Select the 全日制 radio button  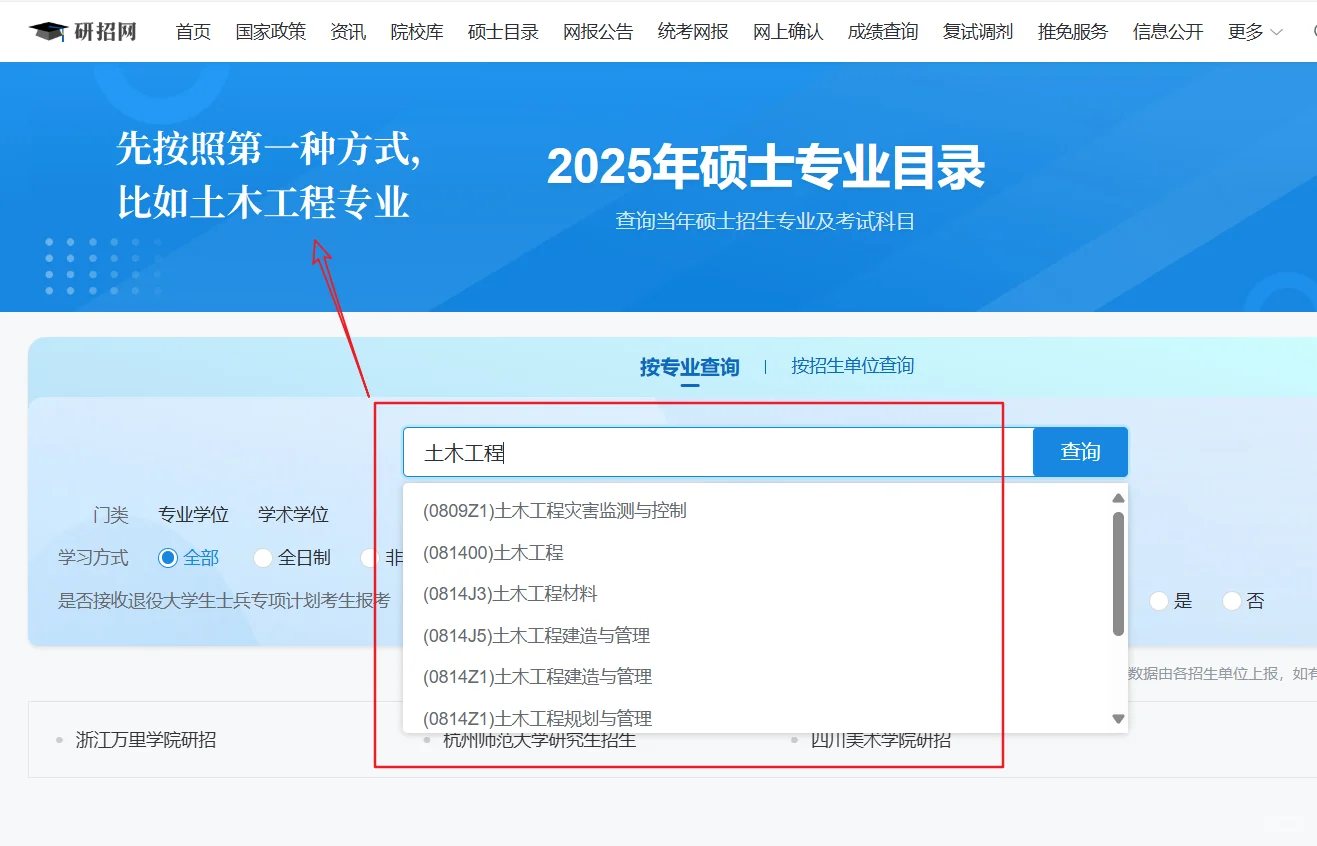pyautogui.click(x=262, y=558)
